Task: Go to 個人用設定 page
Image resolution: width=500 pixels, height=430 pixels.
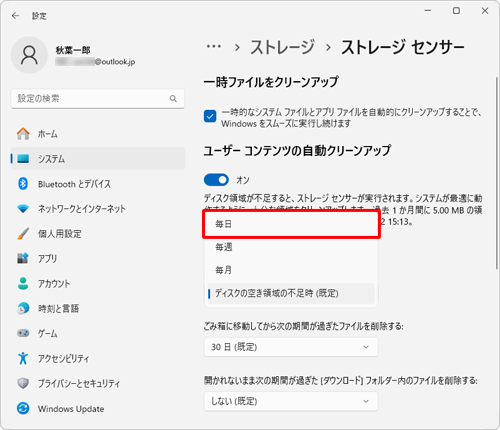Action: point(97,234)
